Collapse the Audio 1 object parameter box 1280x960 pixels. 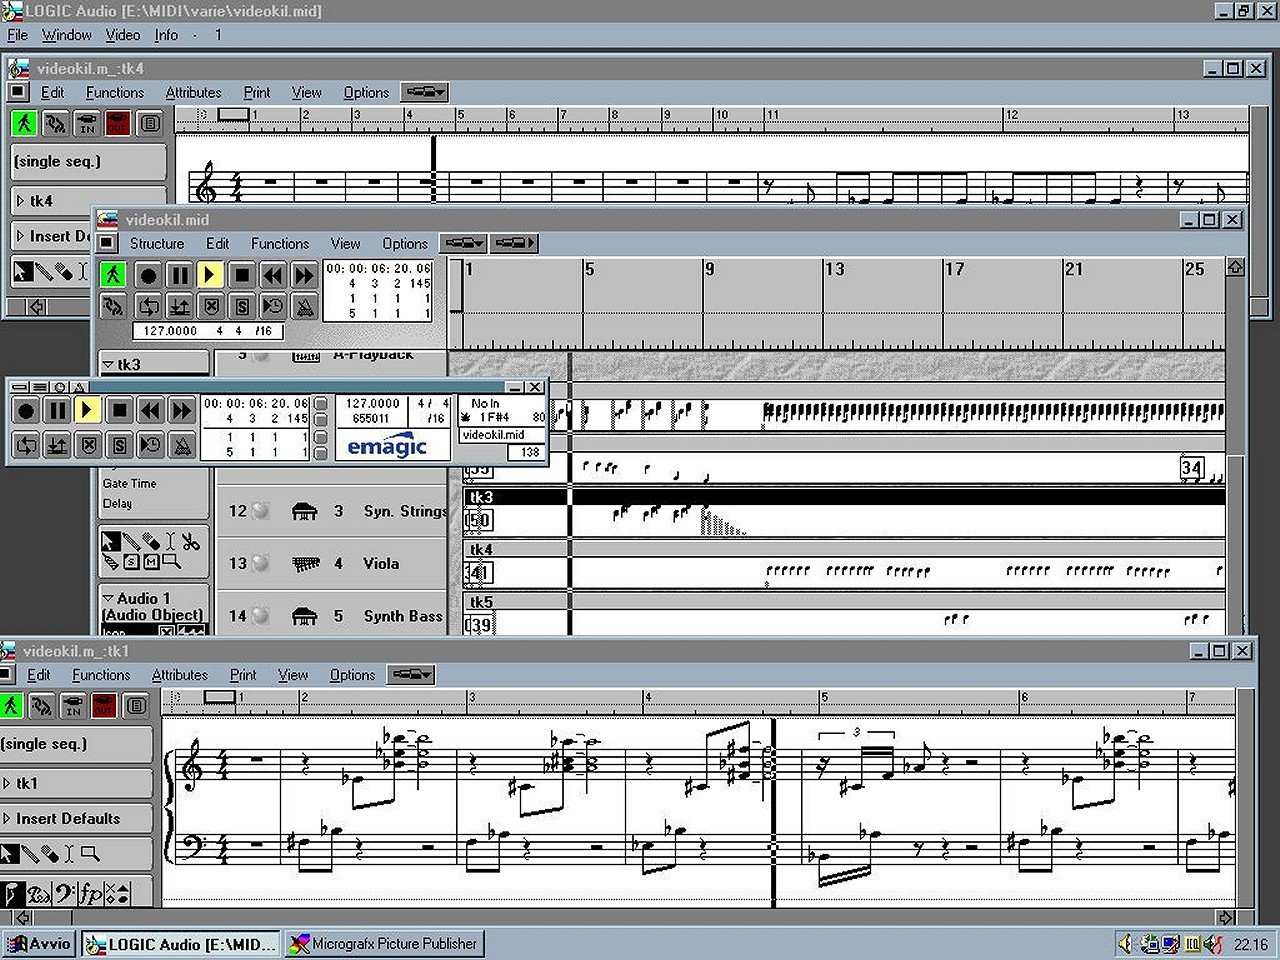click(x=108, y=598)
